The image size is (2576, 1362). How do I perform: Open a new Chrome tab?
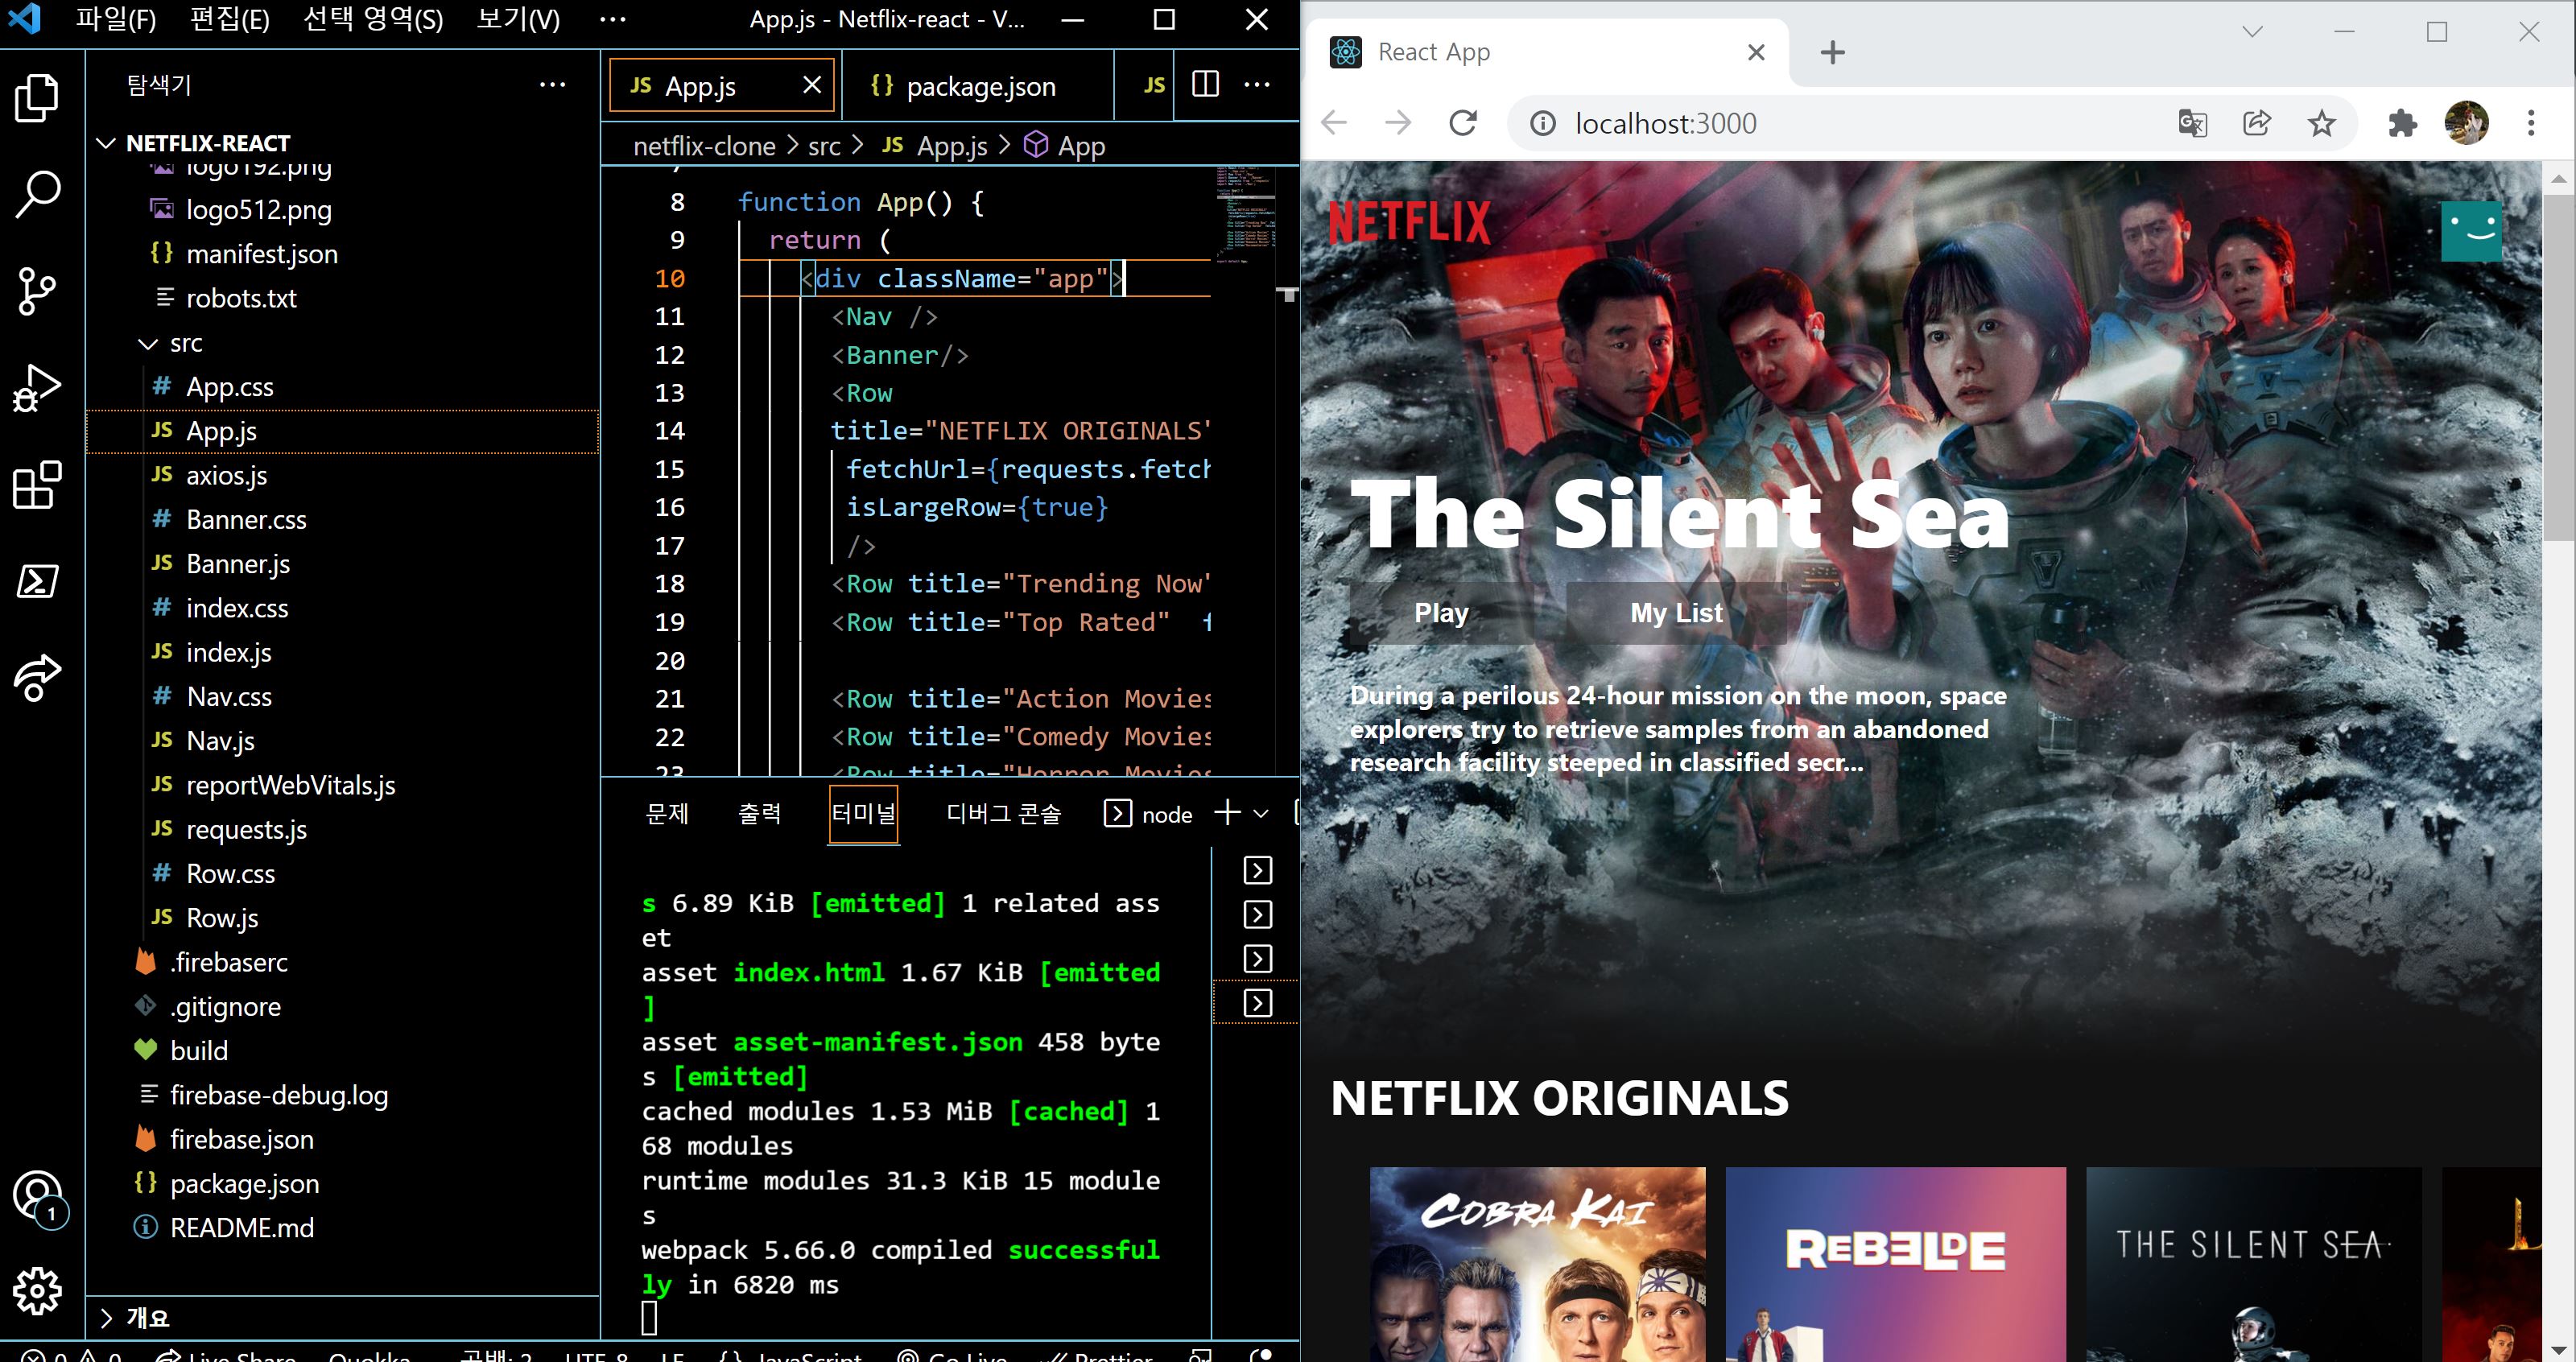click(1832, 52)
